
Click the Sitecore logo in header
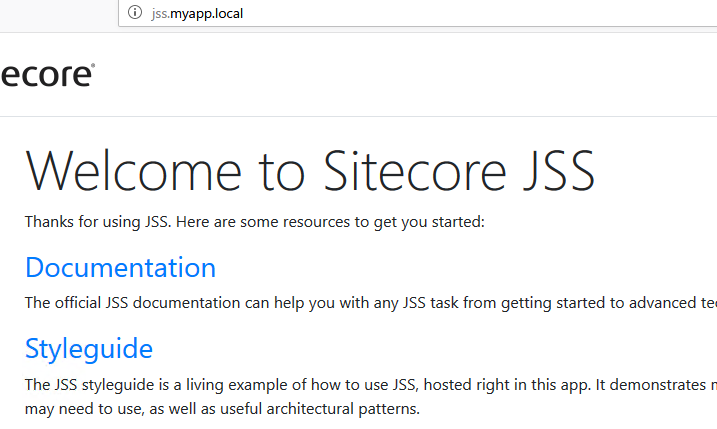click(48, 75)
